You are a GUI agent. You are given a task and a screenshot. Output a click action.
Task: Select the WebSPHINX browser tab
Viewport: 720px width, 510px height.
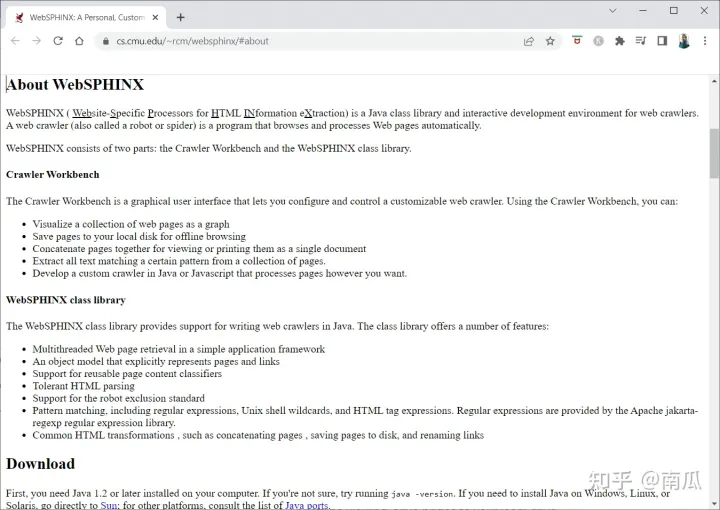click(x=86, y=17)
